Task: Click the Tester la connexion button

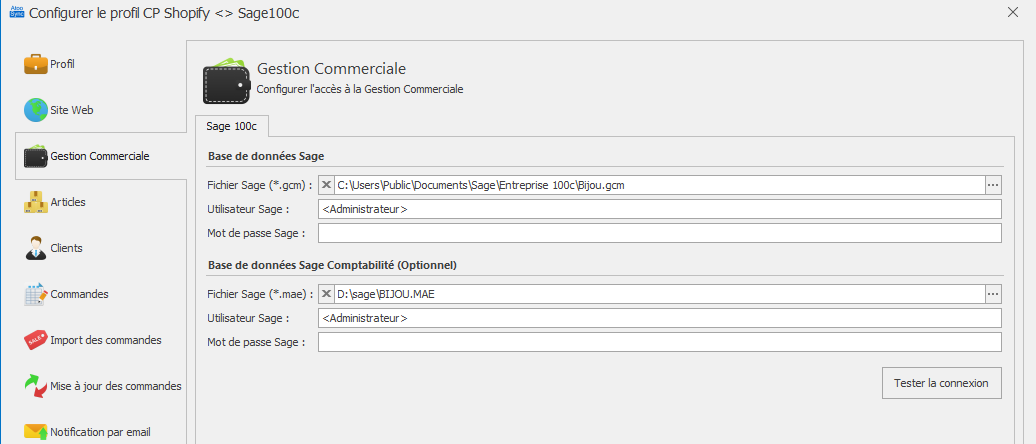Action: [942, 383]
